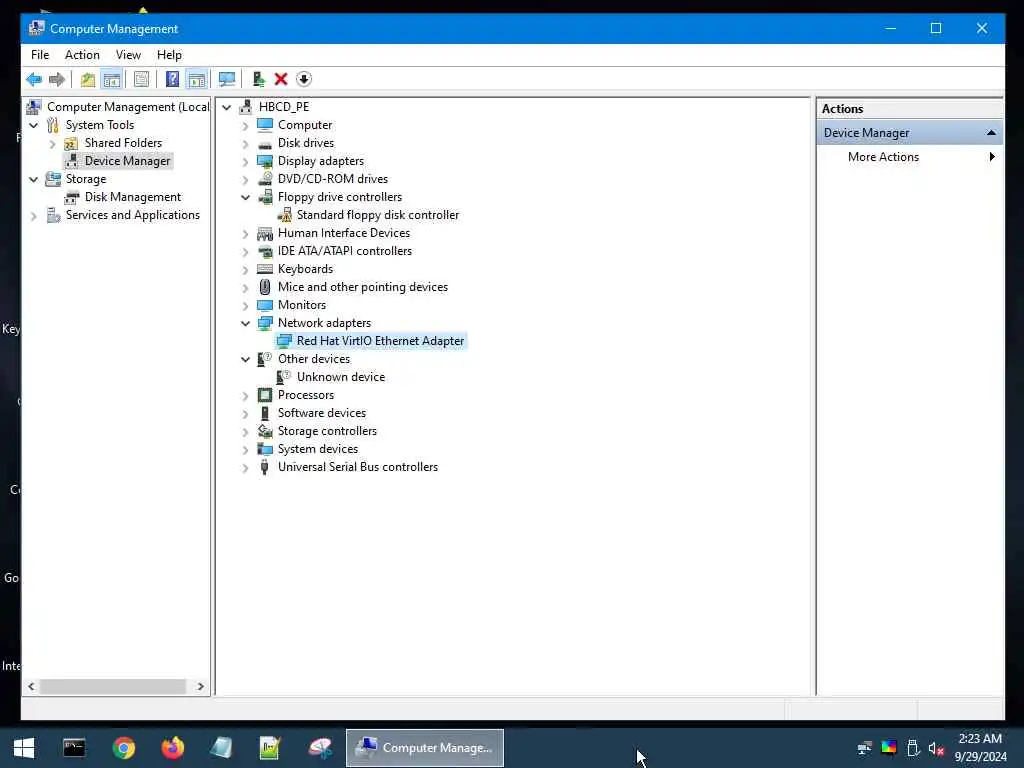Expand the Processors category
The width and height of the screenshot is (1024, 768).
tap(246, 396)
